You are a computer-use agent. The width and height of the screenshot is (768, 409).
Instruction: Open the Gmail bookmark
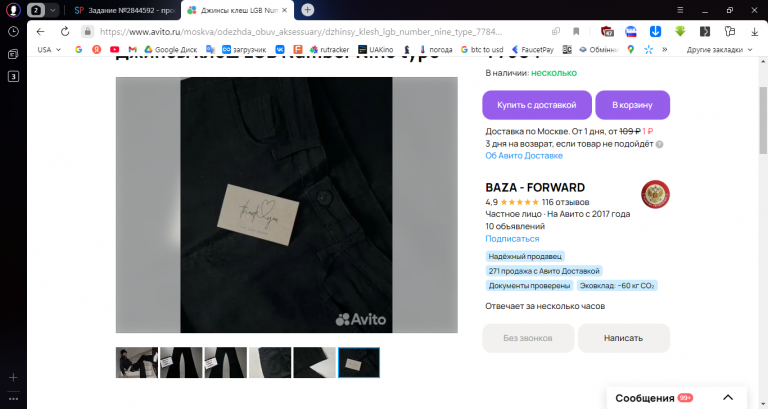(132, 49)
